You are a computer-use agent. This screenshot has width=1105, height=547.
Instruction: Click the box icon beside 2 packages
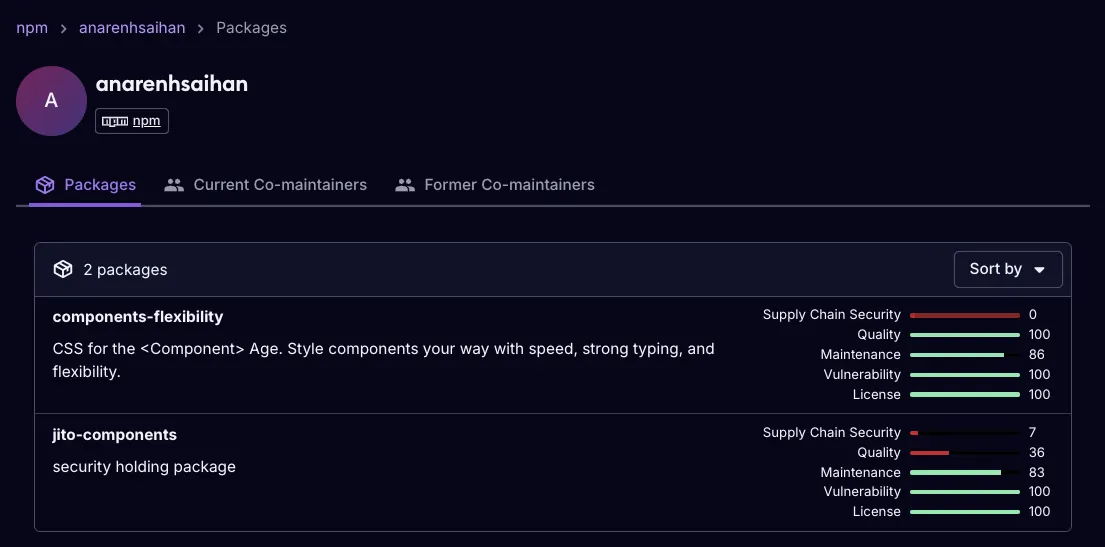pyautogui.click(x=63, y=269)
